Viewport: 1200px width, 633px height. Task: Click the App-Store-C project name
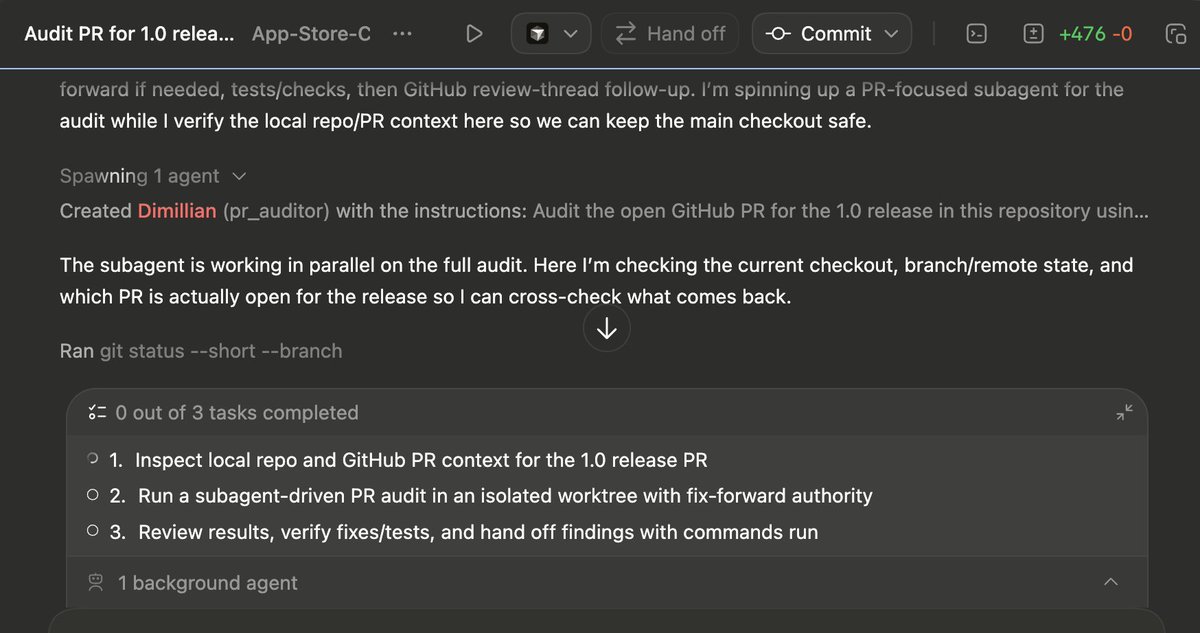(x=311, y=34)
